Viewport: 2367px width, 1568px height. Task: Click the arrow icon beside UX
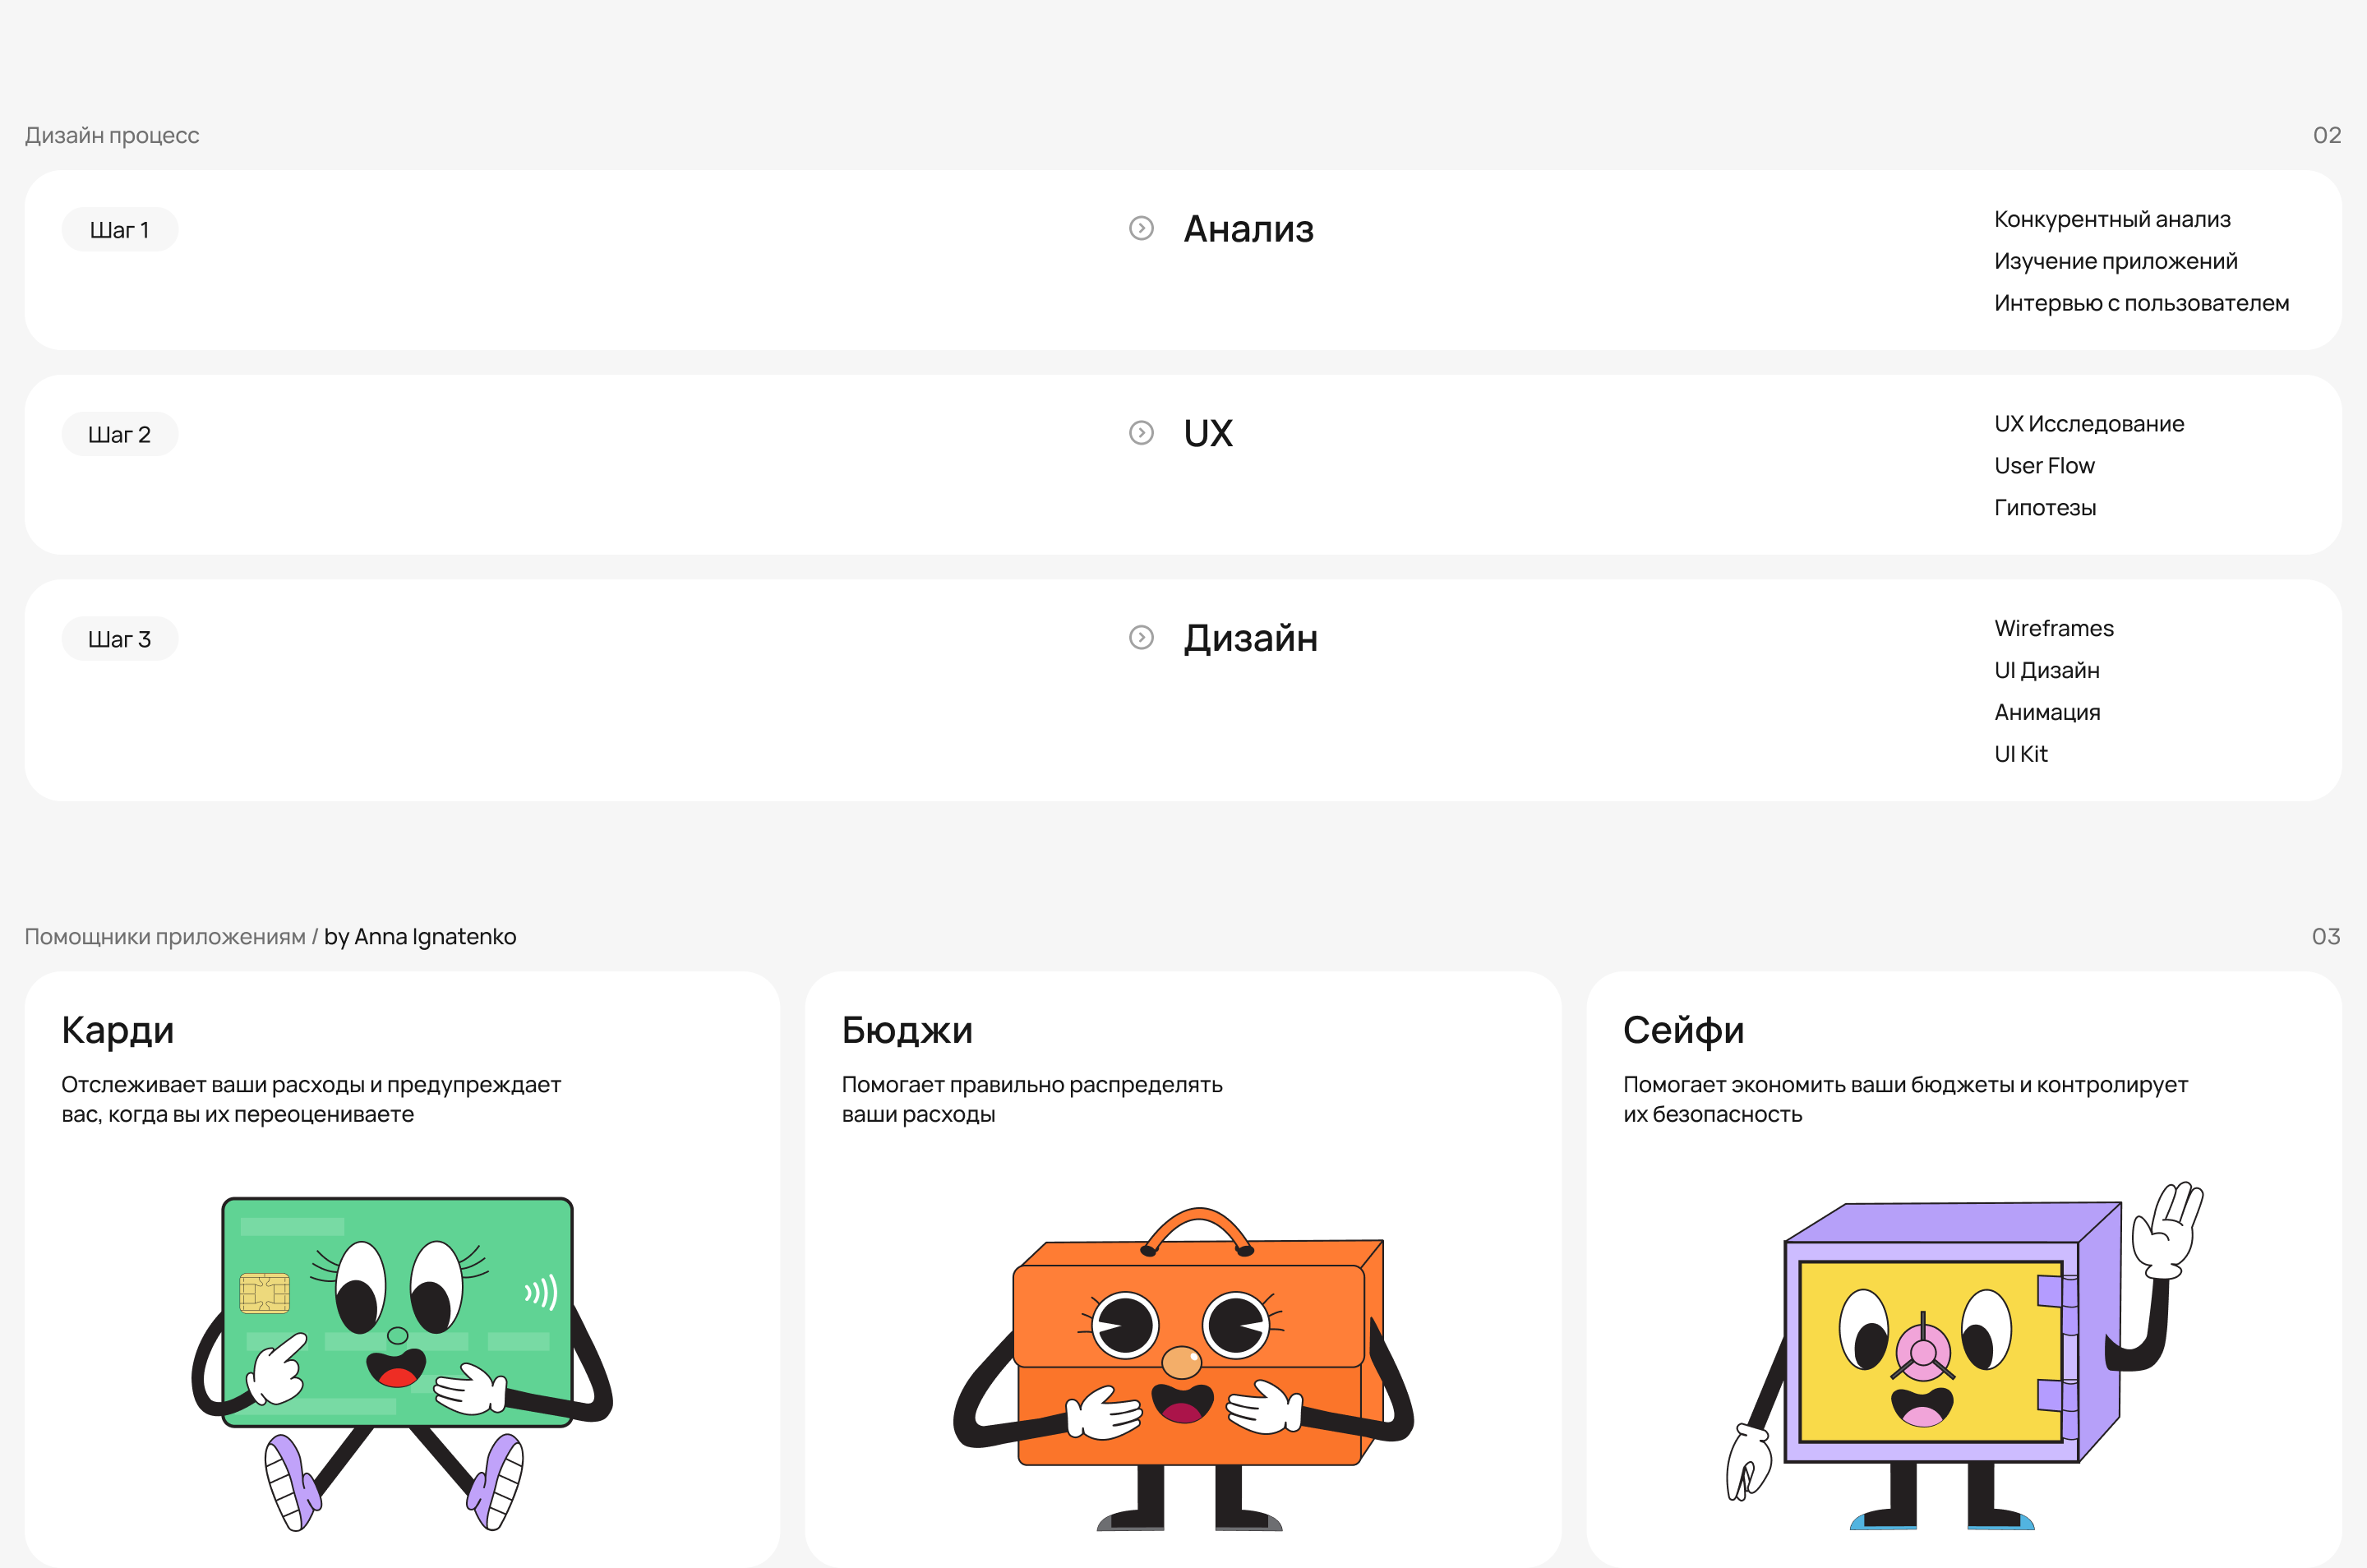1141,433
